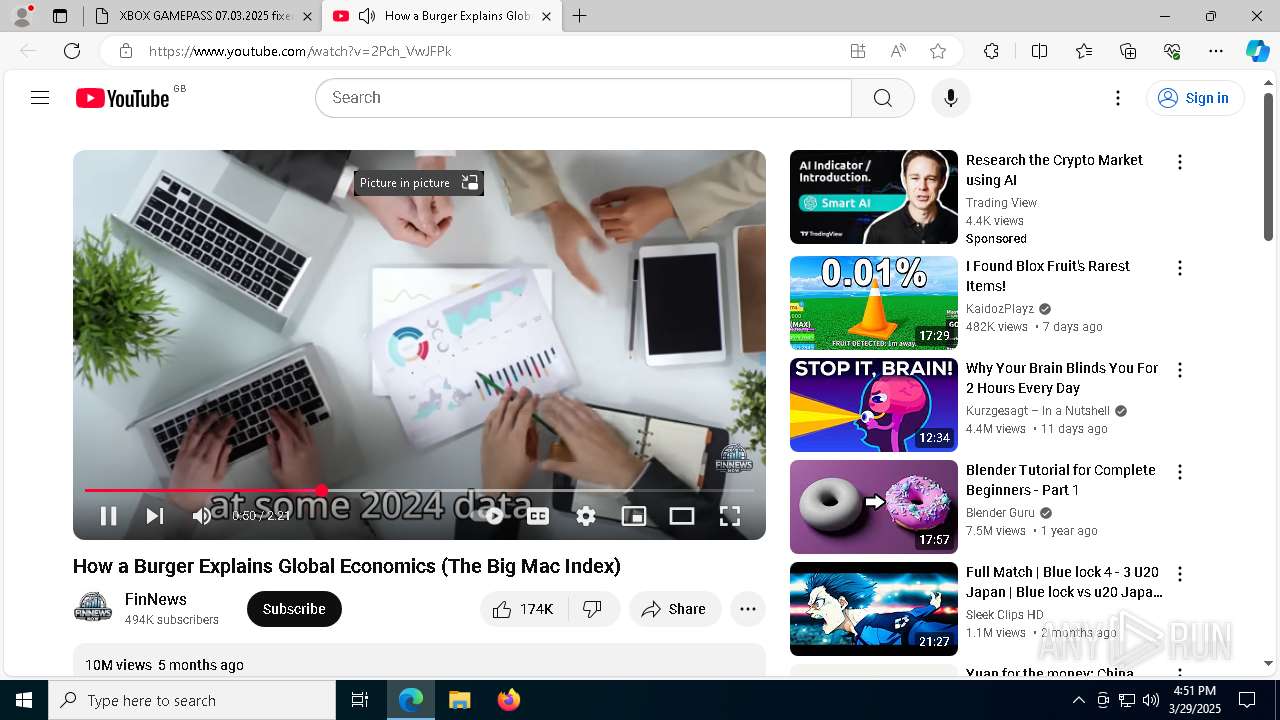Open Edge Settings and more menu
This screenshot has width=1280, height=720.
tap(1216, 51)
